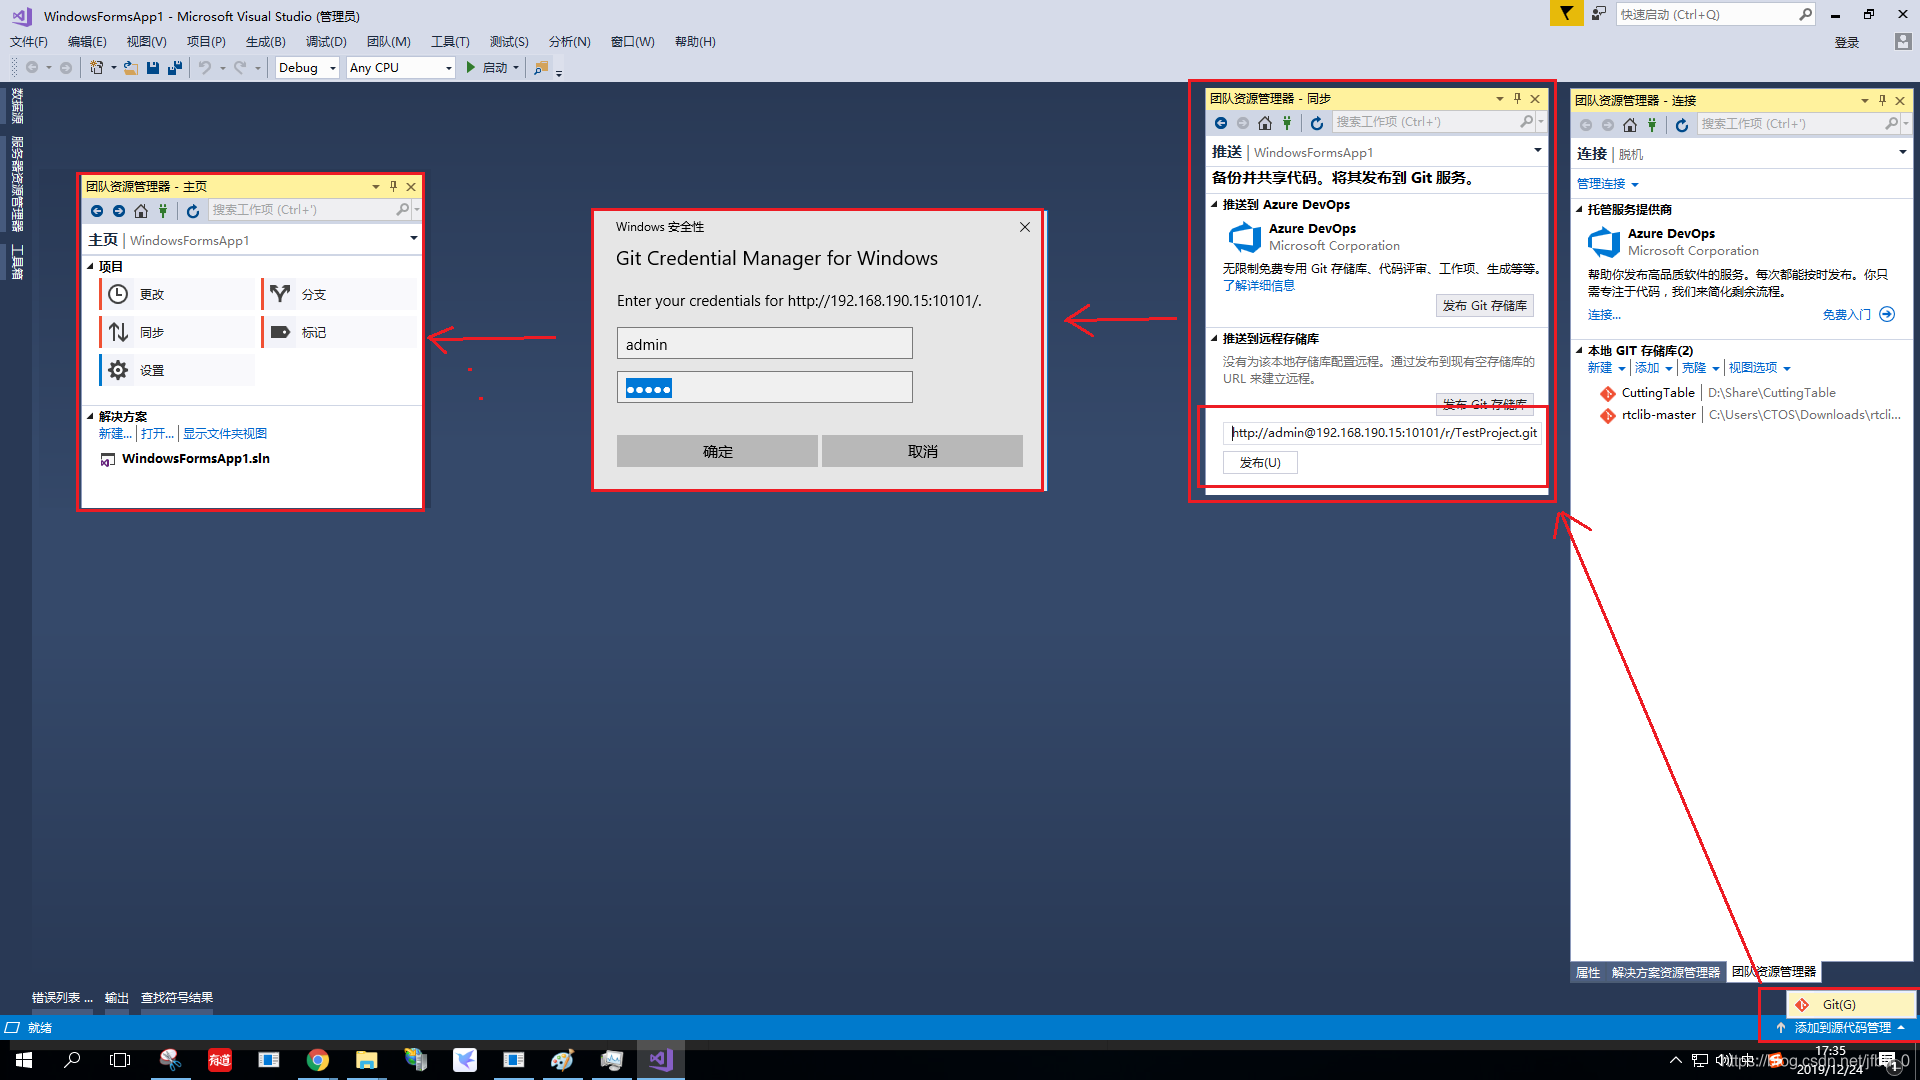This screenshot has height=1080, width=1920.
Task: Click back arrow in Team Explorer Home panel
Action: (x=97, y=211)
